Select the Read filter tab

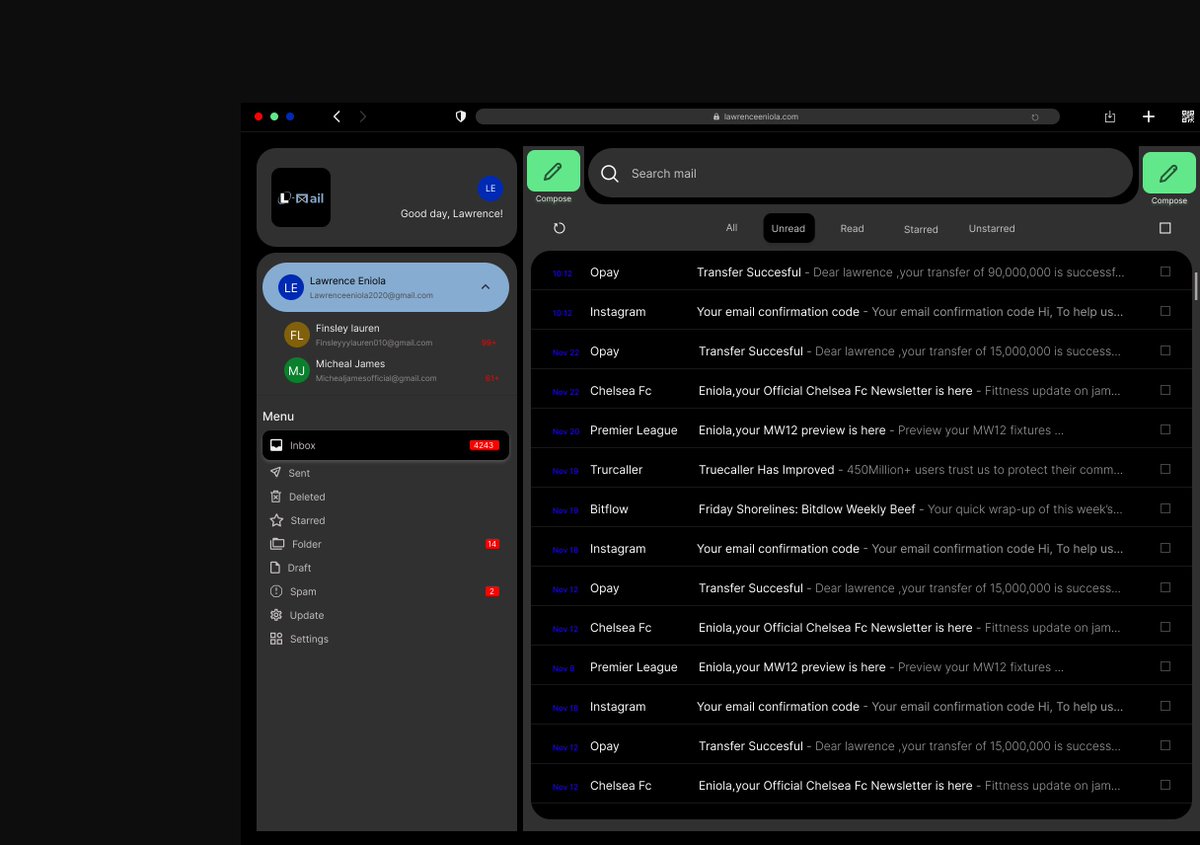click(852, 228)
